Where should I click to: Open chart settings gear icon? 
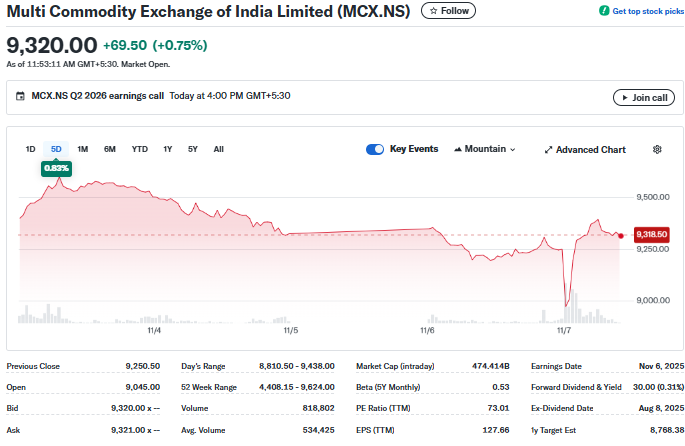[657, 149]
